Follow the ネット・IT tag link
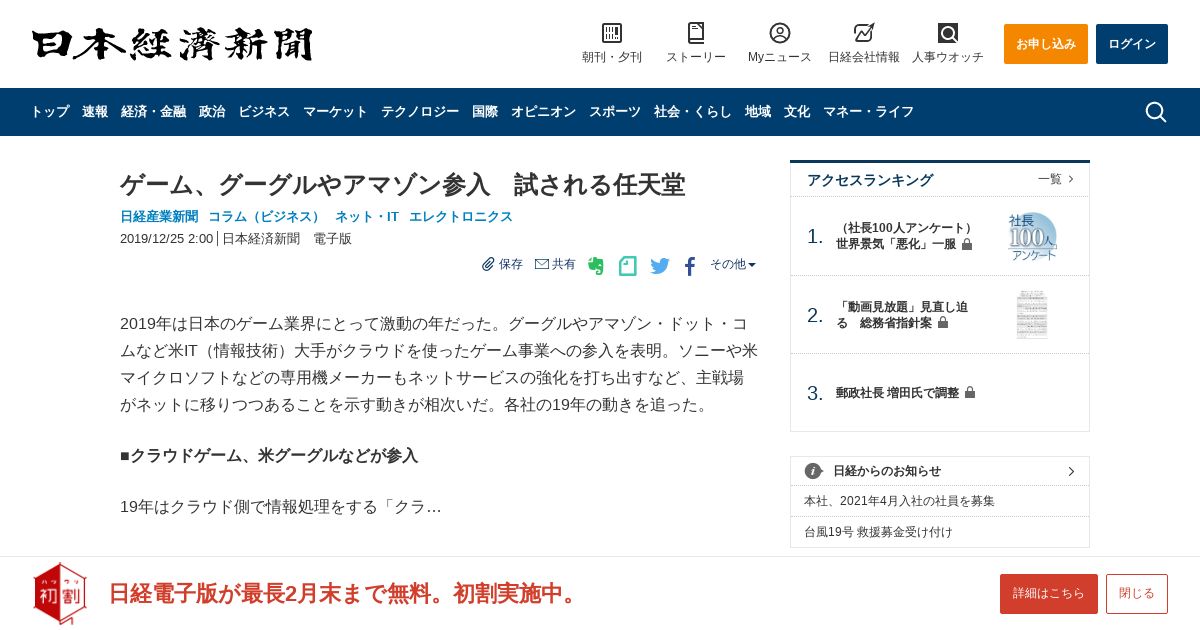 367,216
